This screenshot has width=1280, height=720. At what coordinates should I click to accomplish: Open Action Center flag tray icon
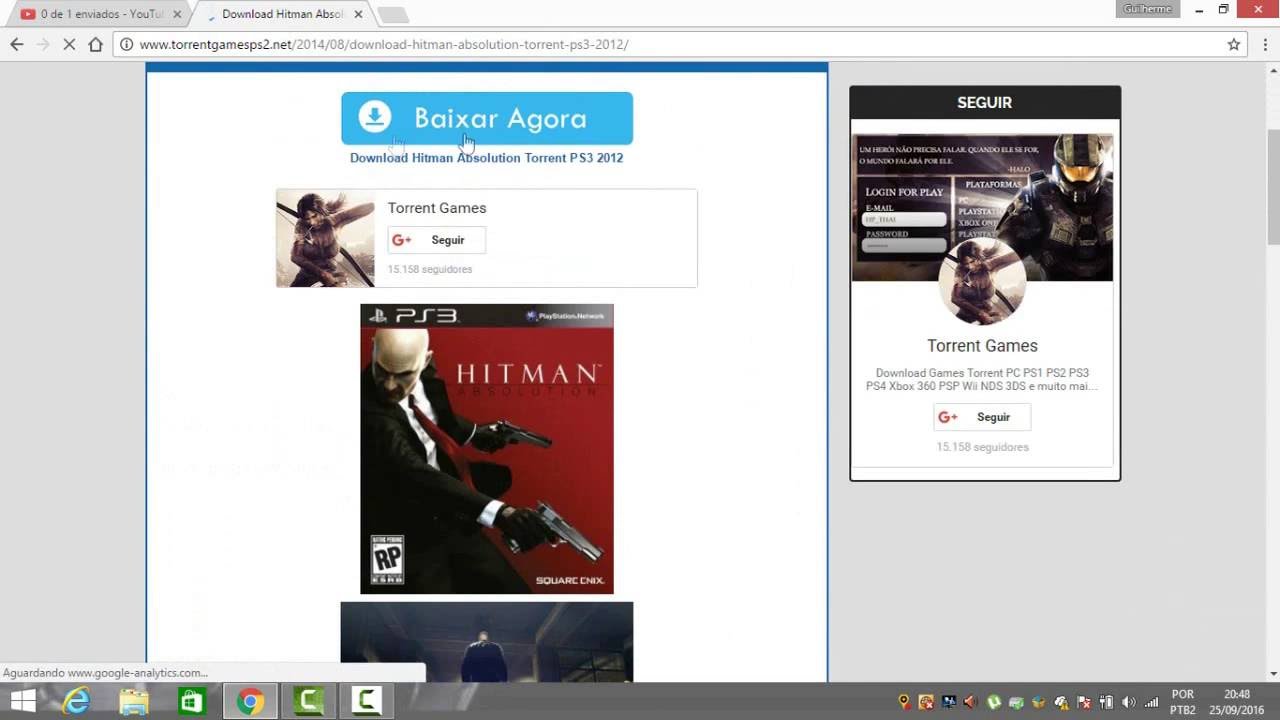click(x=1084, y=702)
